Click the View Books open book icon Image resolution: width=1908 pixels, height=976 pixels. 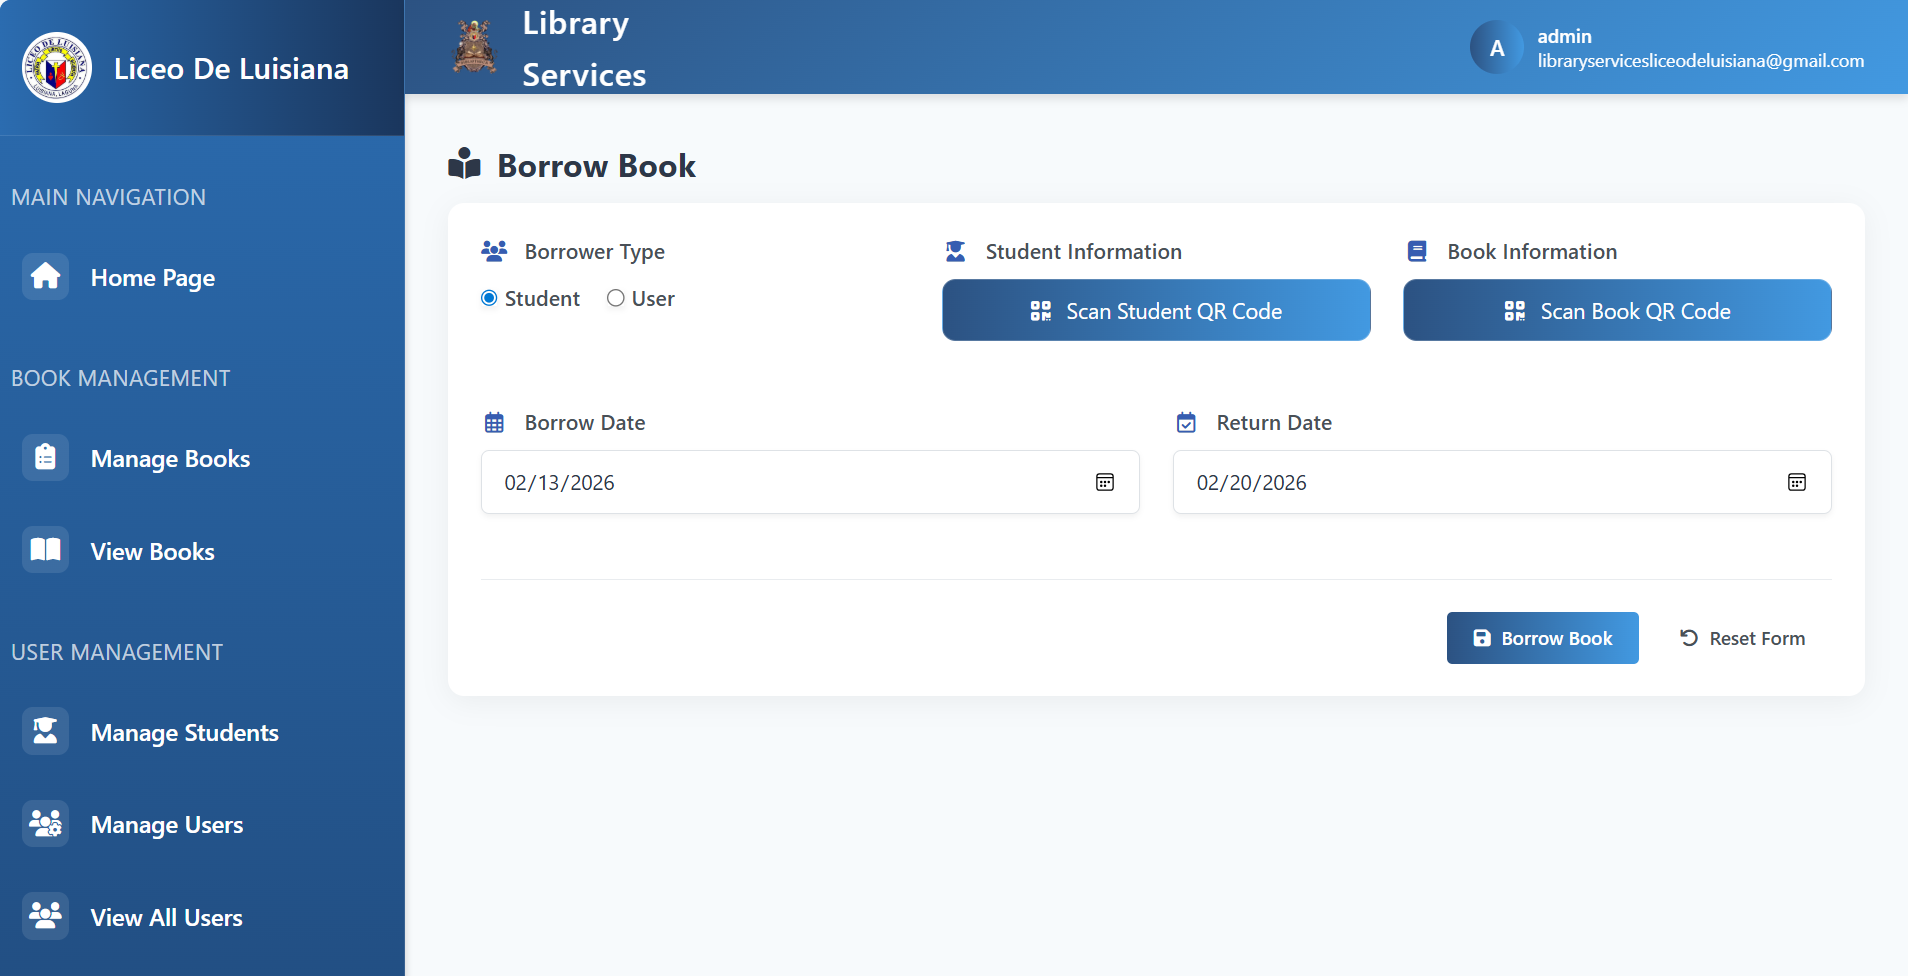tap(45, 549)
